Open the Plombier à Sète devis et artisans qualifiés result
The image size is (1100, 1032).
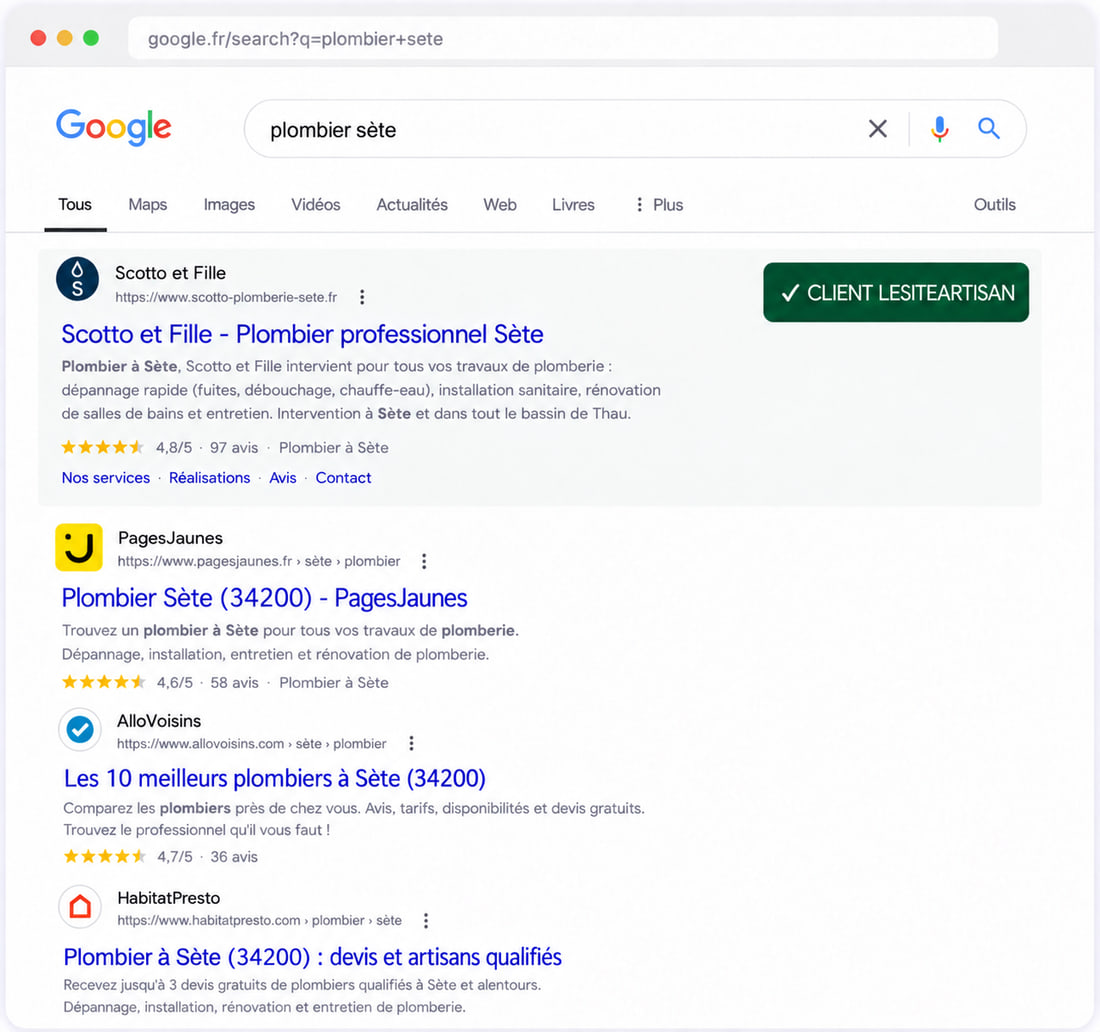point(313,958)
